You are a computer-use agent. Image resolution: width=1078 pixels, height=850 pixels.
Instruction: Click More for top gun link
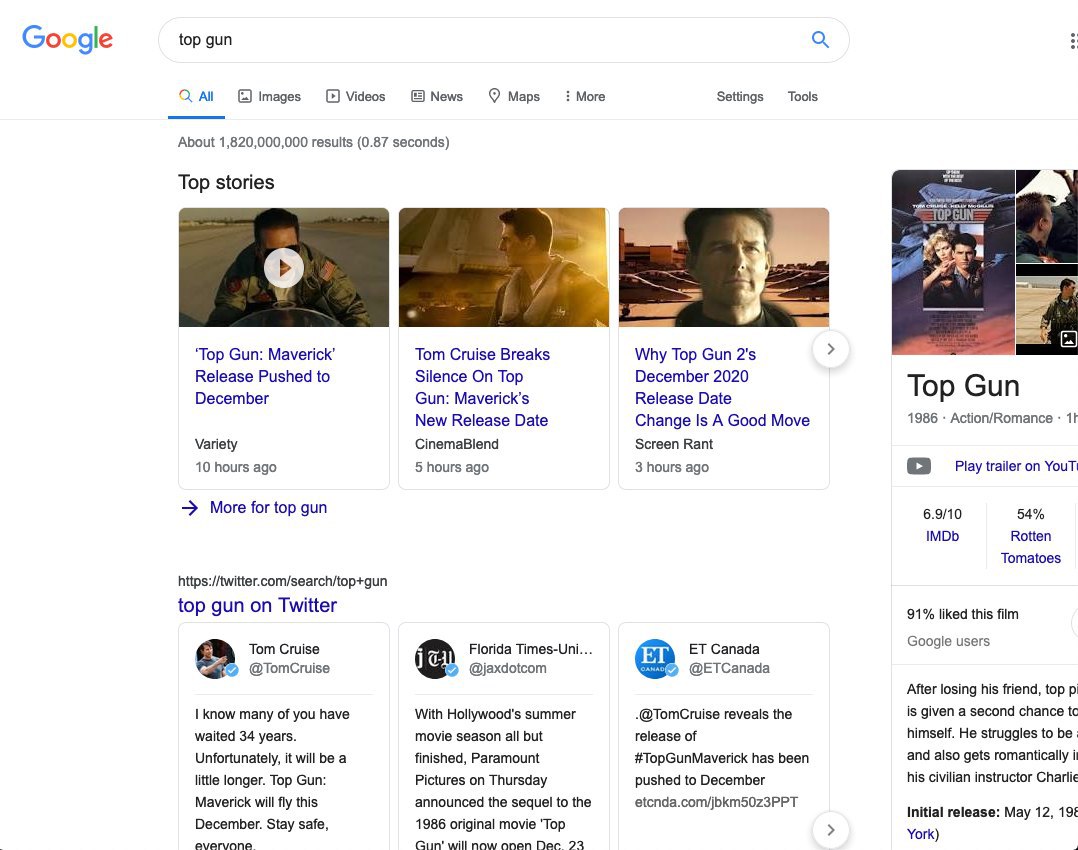coord(268,508)
